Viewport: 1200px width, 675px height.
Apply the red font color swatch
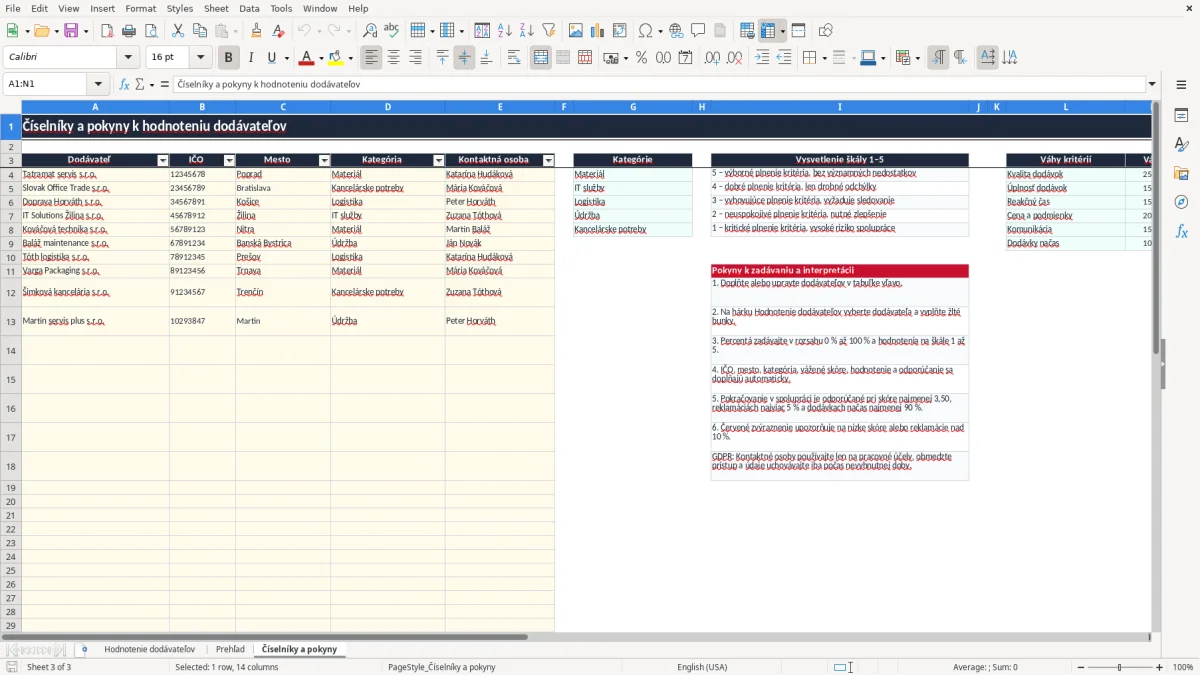pos(307,58)
